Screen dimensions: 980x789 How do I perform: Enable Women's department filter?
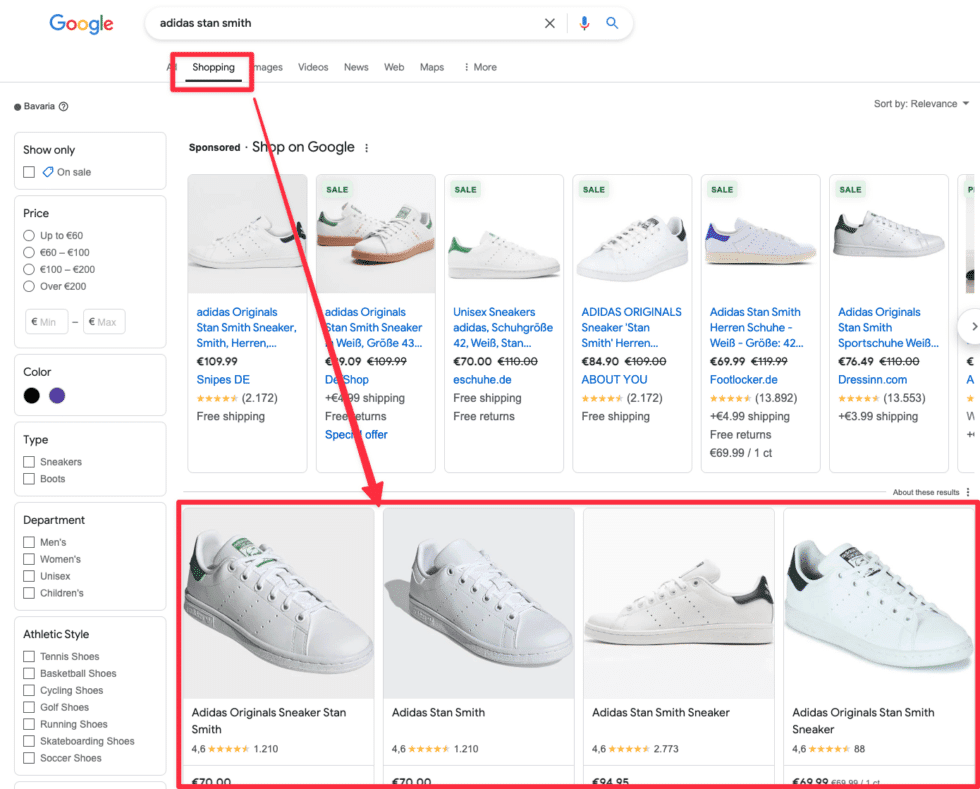29,559
